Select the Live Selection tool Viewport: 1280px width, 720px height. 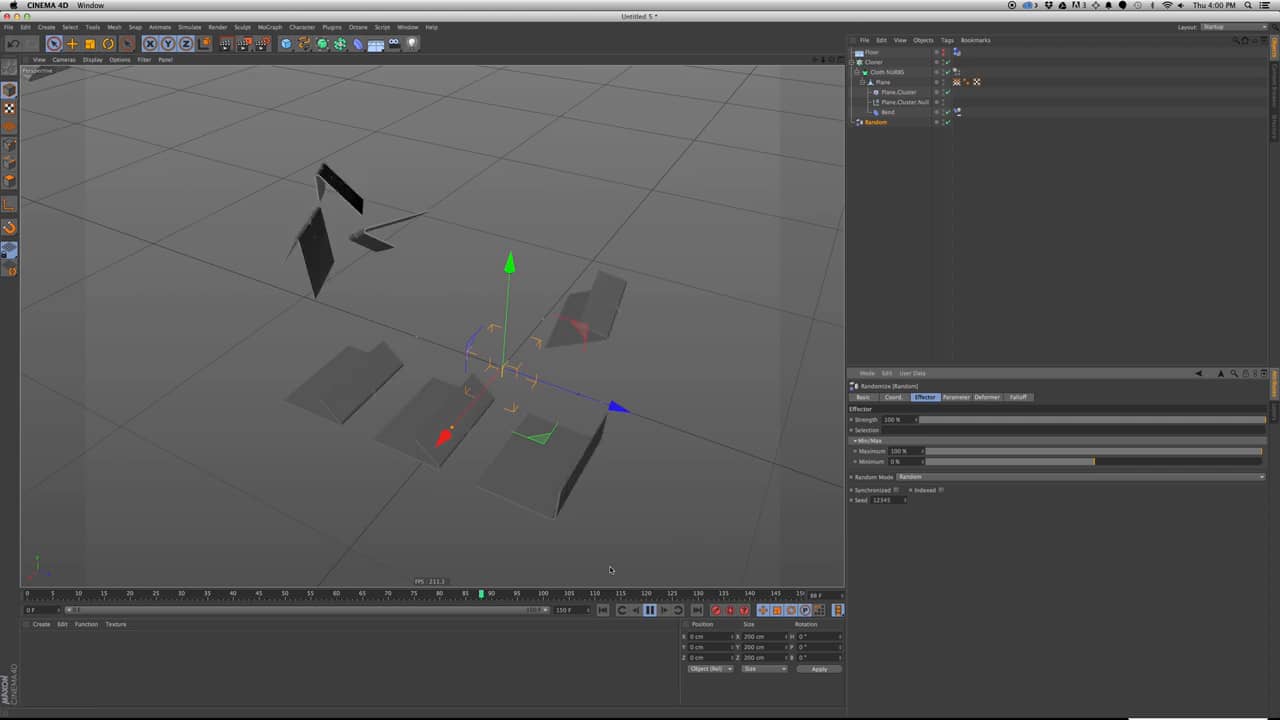coord(54,44)
